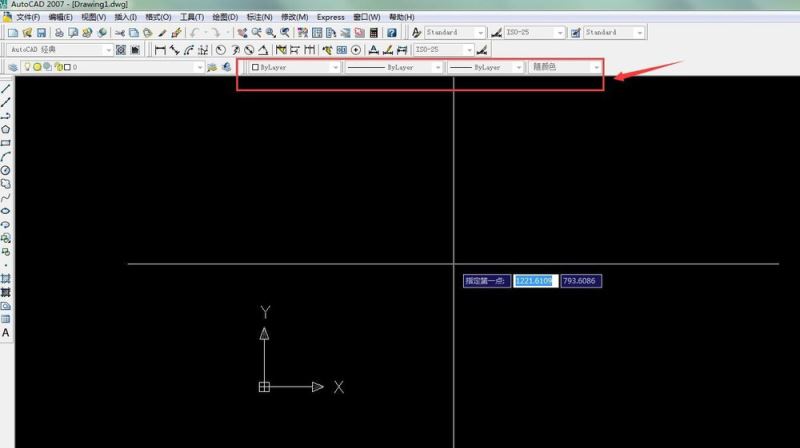Toggle layer 0 on/off light bulb
800x448 pixels.
[x=28, y=67]
